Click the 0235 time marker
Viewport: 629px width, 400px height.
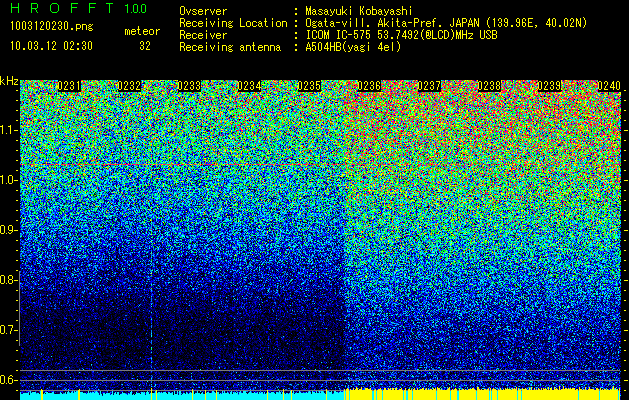click(309, 86)
